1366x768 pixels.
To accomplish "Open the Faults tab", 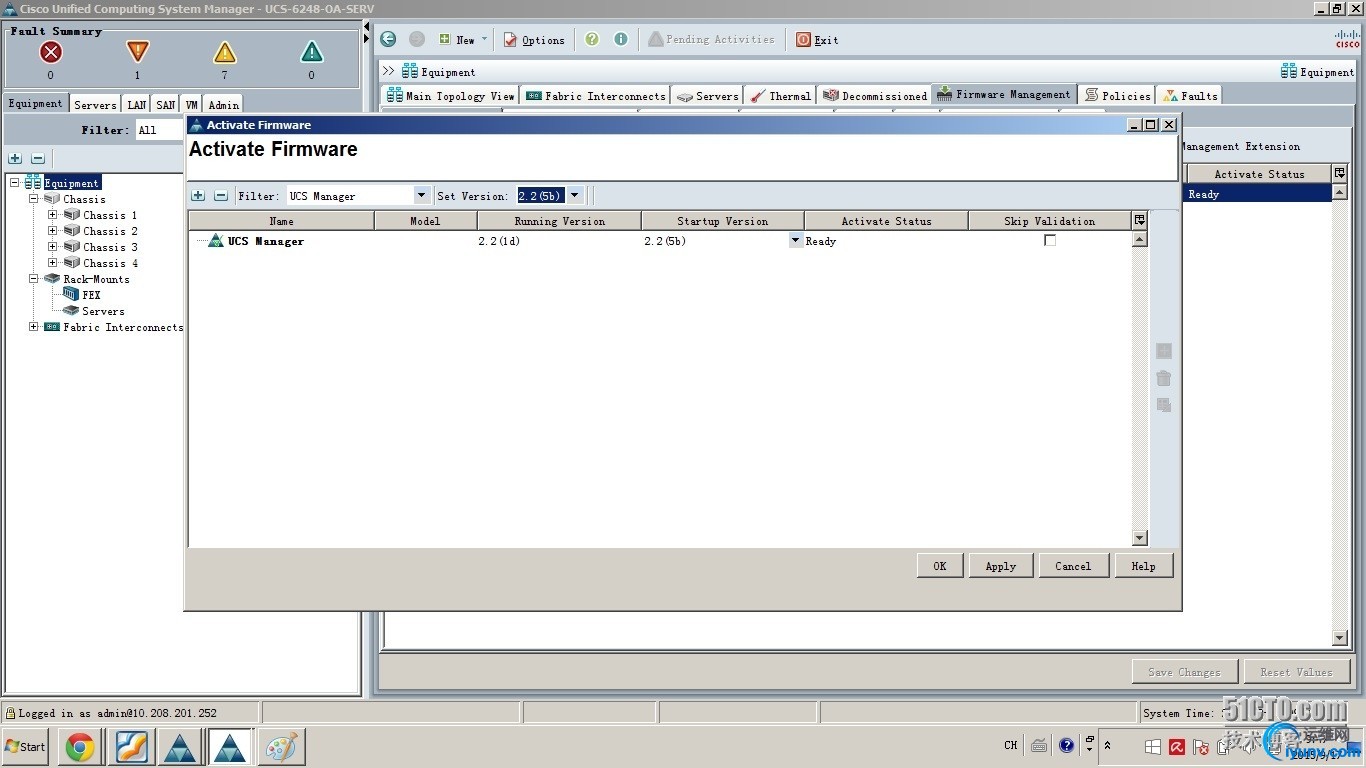I will pyautogui.click(x=1190, y=96).
